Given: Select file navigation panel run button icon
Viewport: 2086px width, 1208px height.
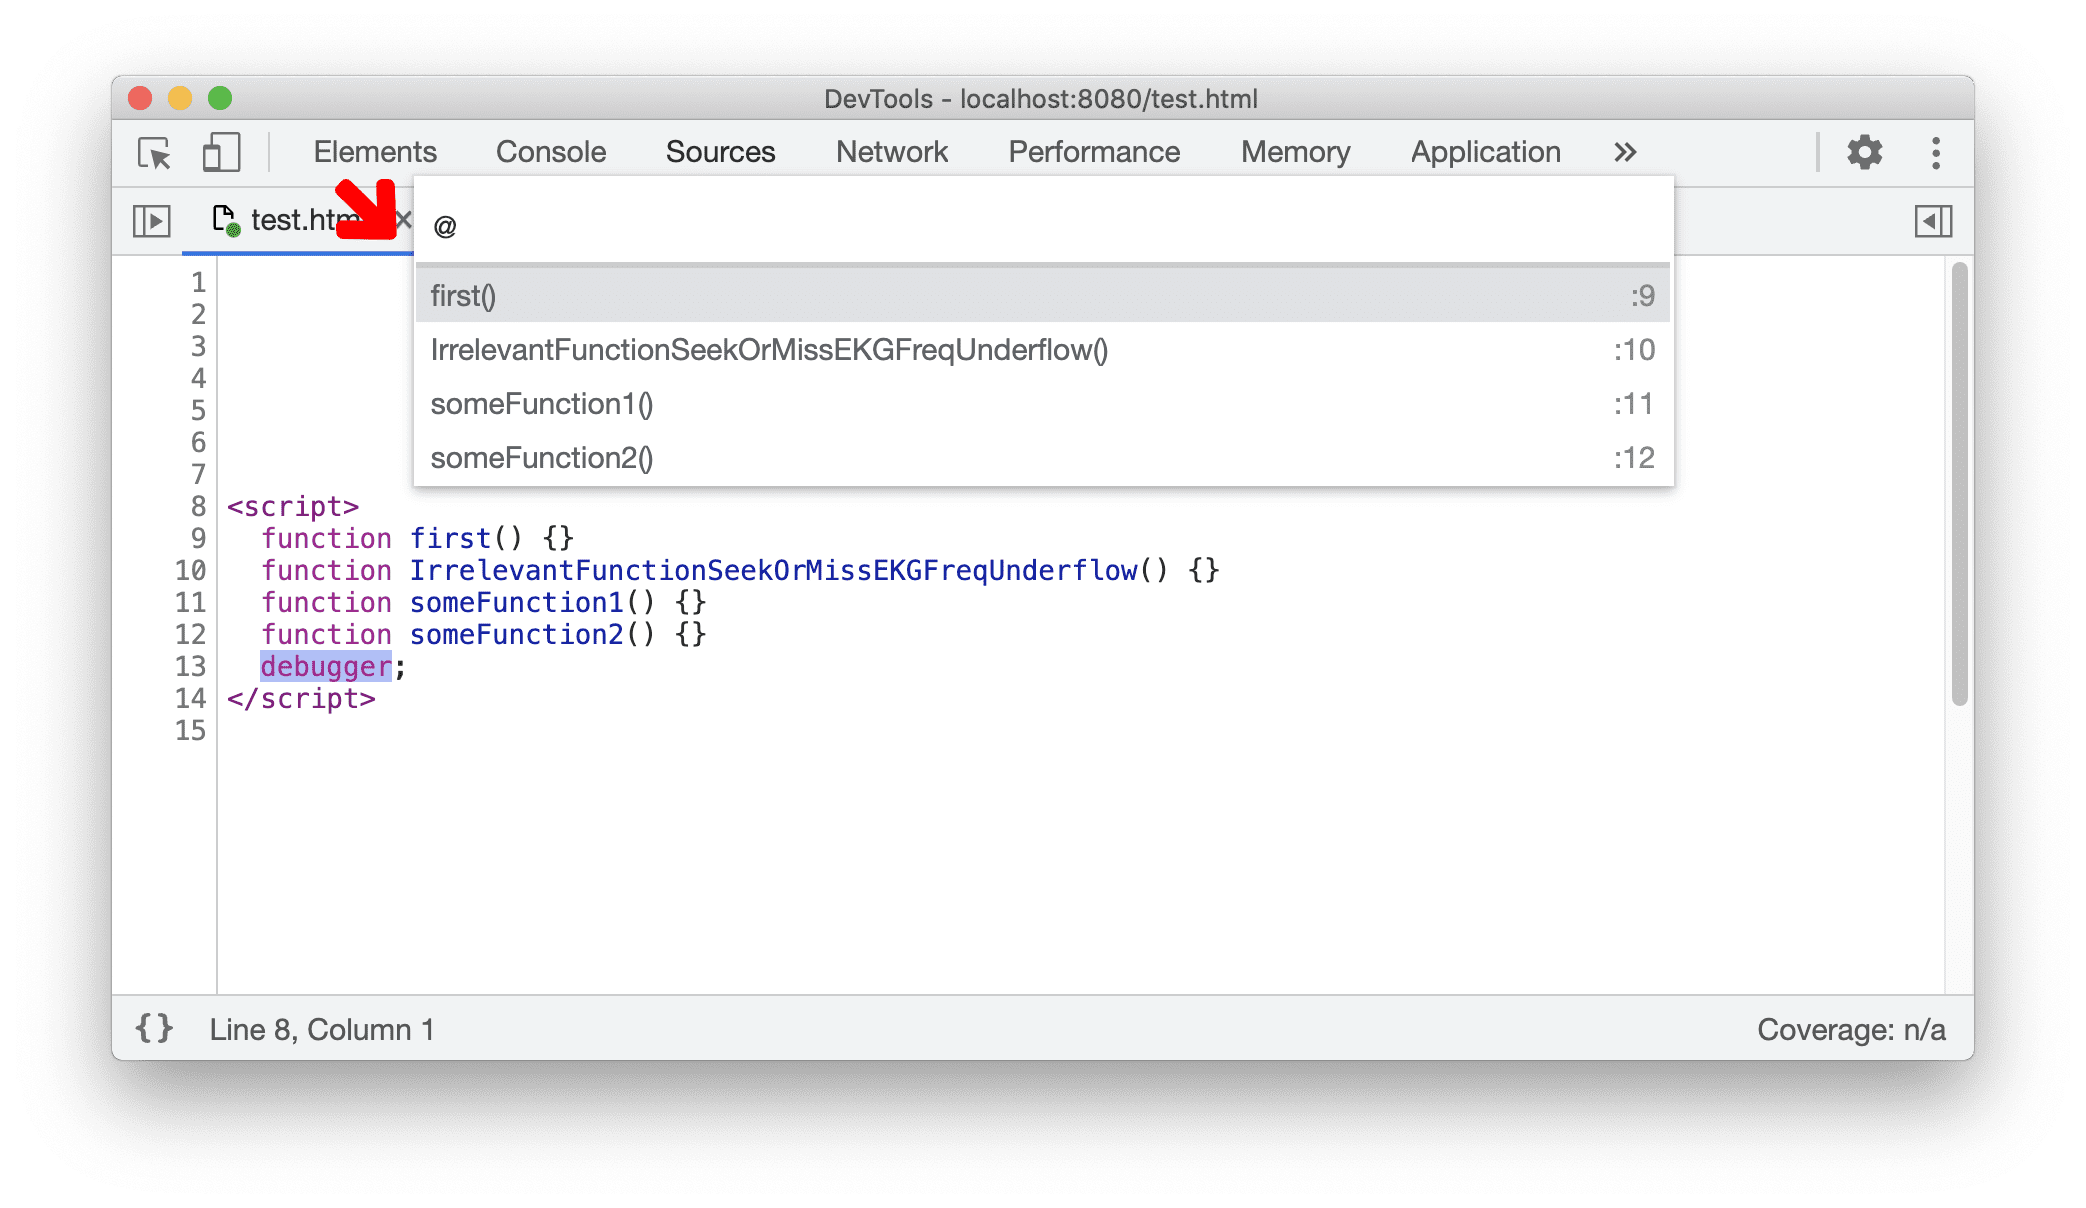Looking at the screenshot, I should coord(152,219).
